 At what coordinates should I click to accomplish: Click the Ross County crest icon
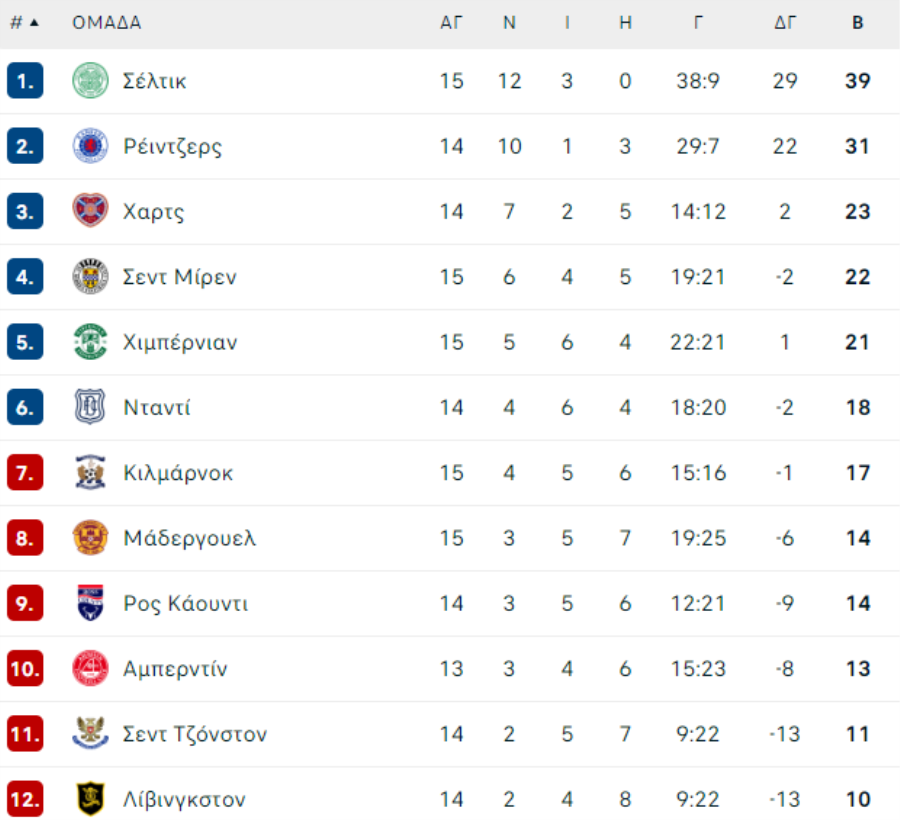pos(91,603)
